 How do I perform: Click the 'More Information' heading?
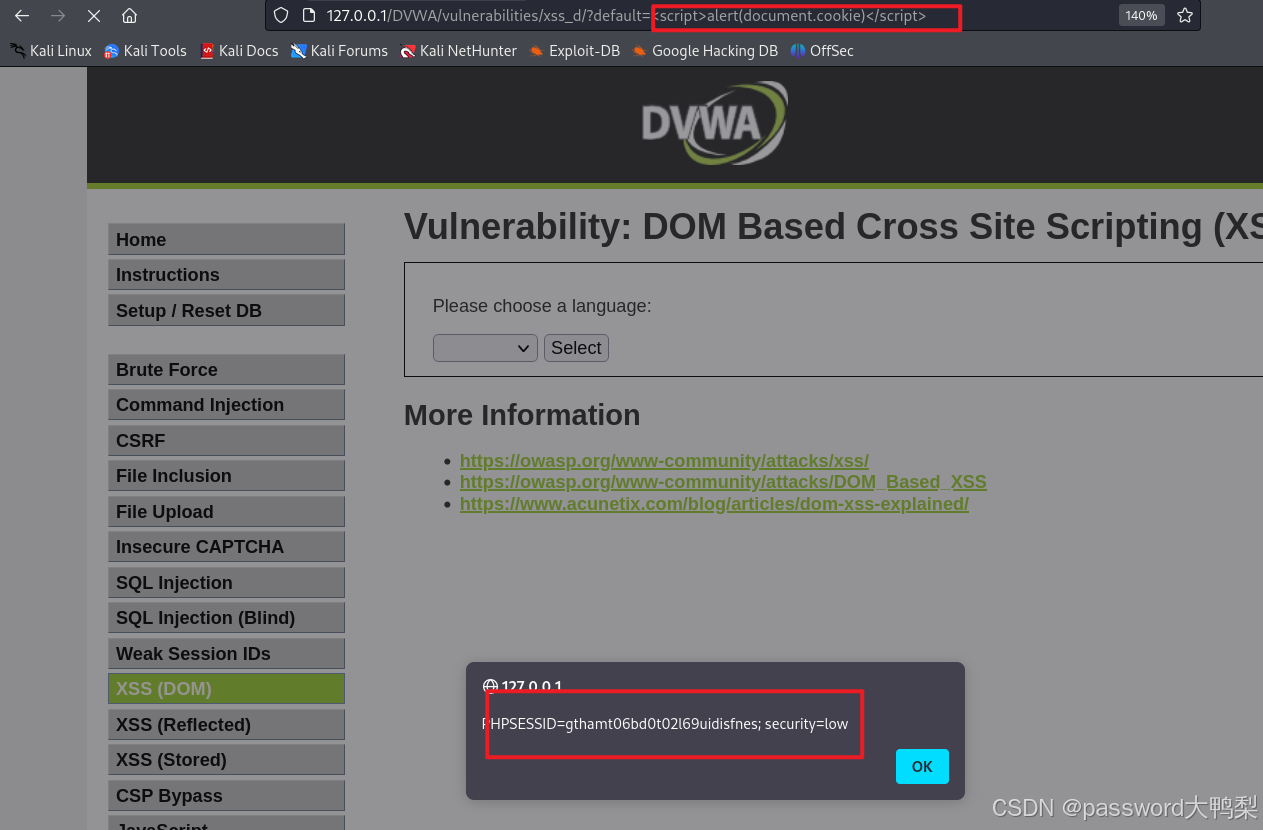(x=522, y=415)
